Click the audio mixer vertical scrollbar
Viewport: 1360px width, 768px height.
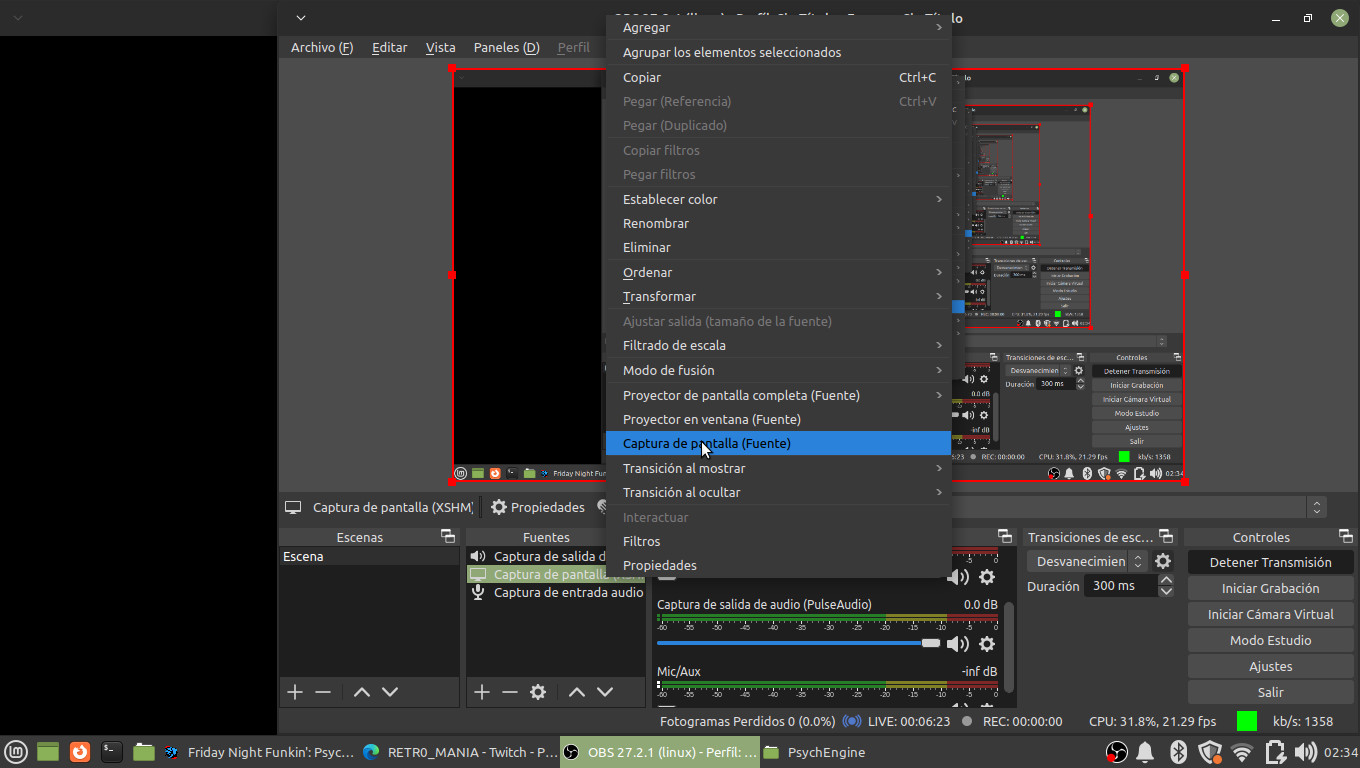tap(1009, 648)
